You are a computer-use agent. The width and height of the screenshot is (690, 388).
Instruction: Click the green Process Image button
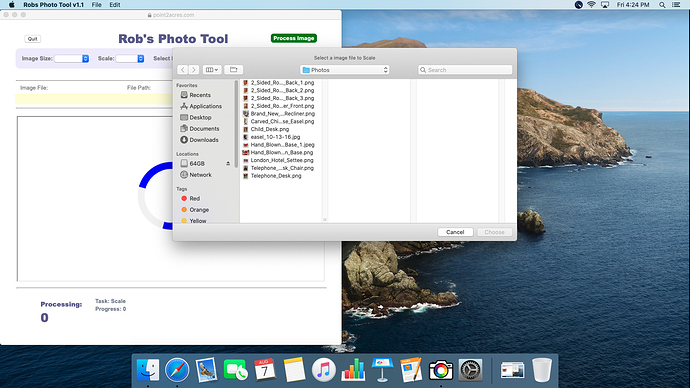[x=294, y=38]
